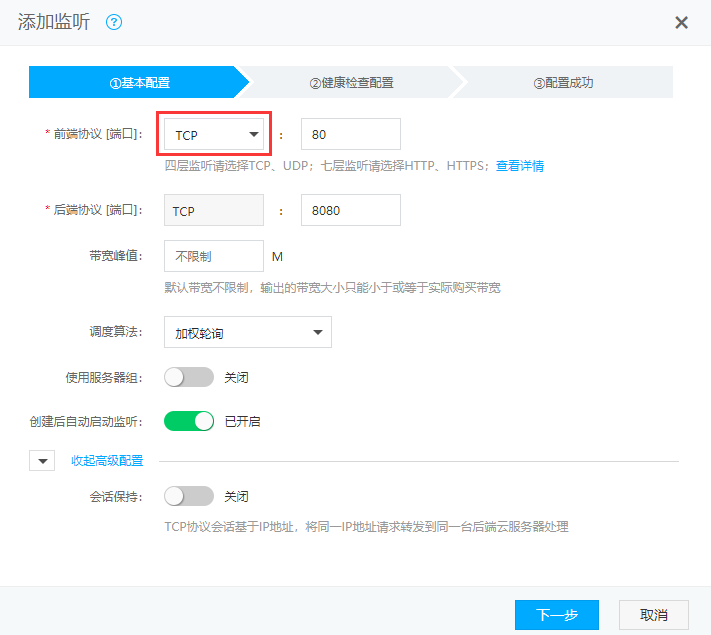Viewport: 711px width, 635px height.
Task: Close the 添加监听 dialog with X
Action: [x=681, y=22]
